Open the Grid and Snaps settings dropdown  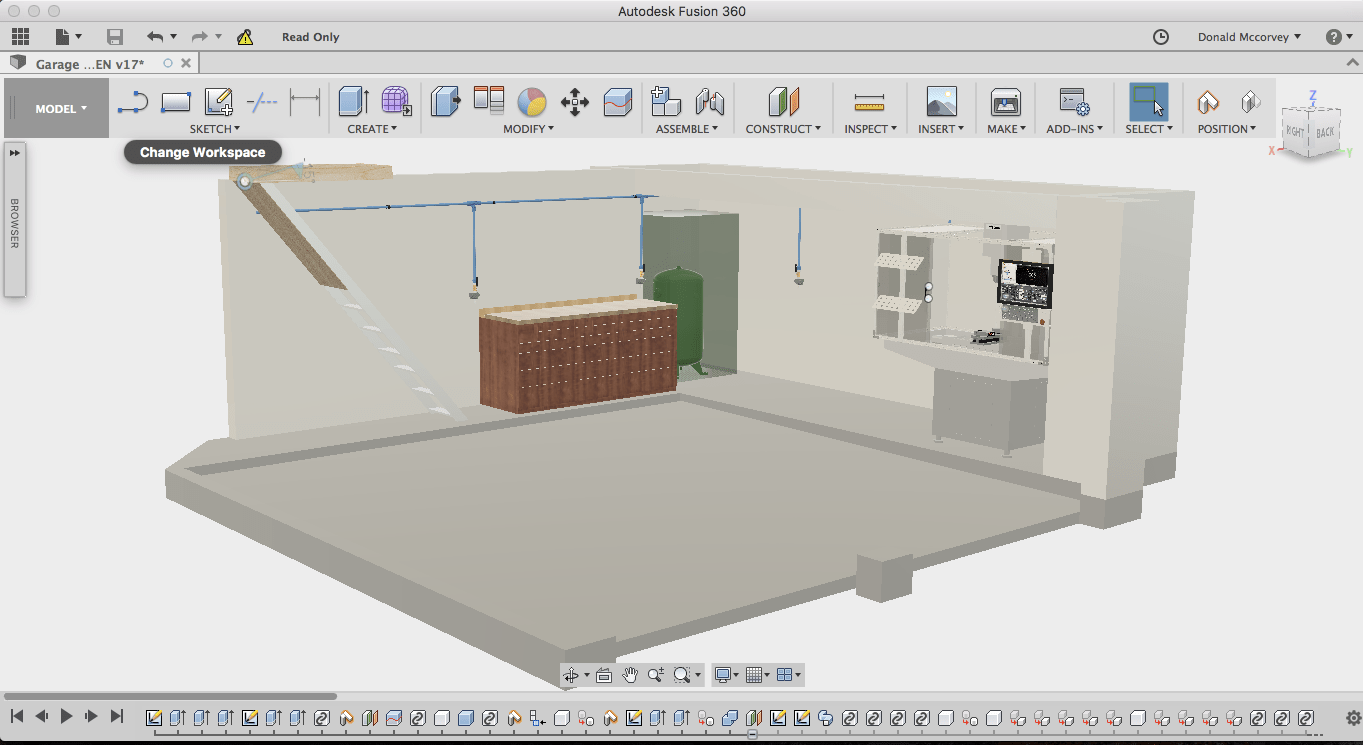point(758,675)
